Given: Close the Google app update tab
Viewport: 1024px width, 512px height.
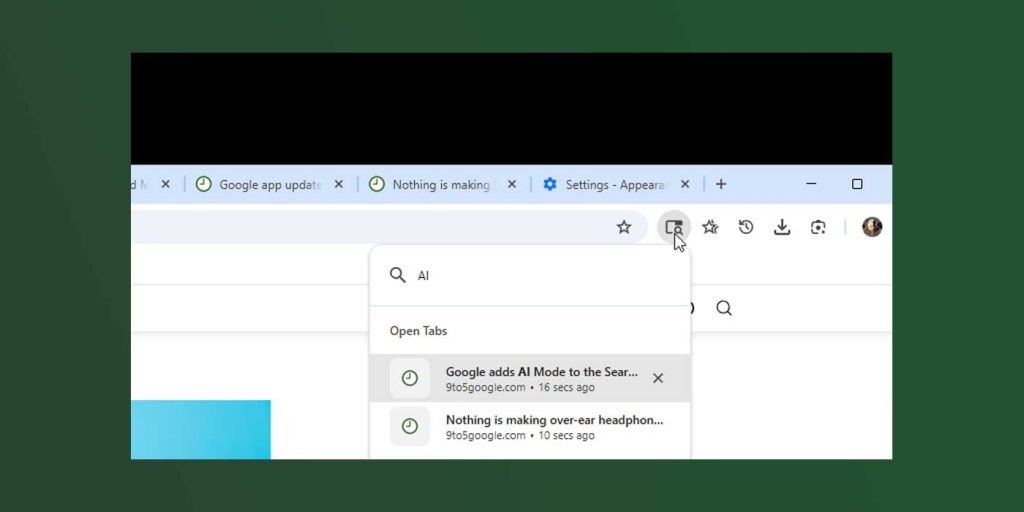Looking at the screenshot, I should 339,184.
